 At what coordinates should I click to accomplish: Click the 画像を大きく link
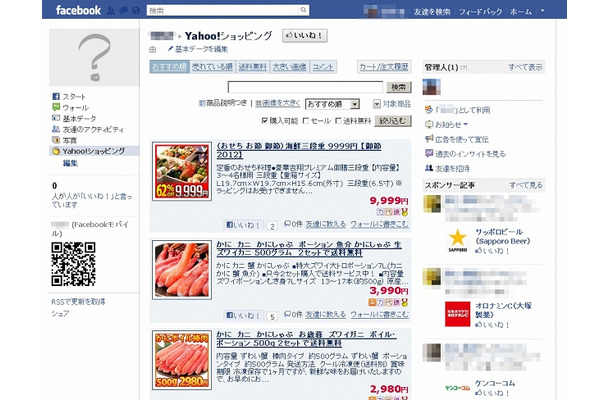[x=281, y=103]
